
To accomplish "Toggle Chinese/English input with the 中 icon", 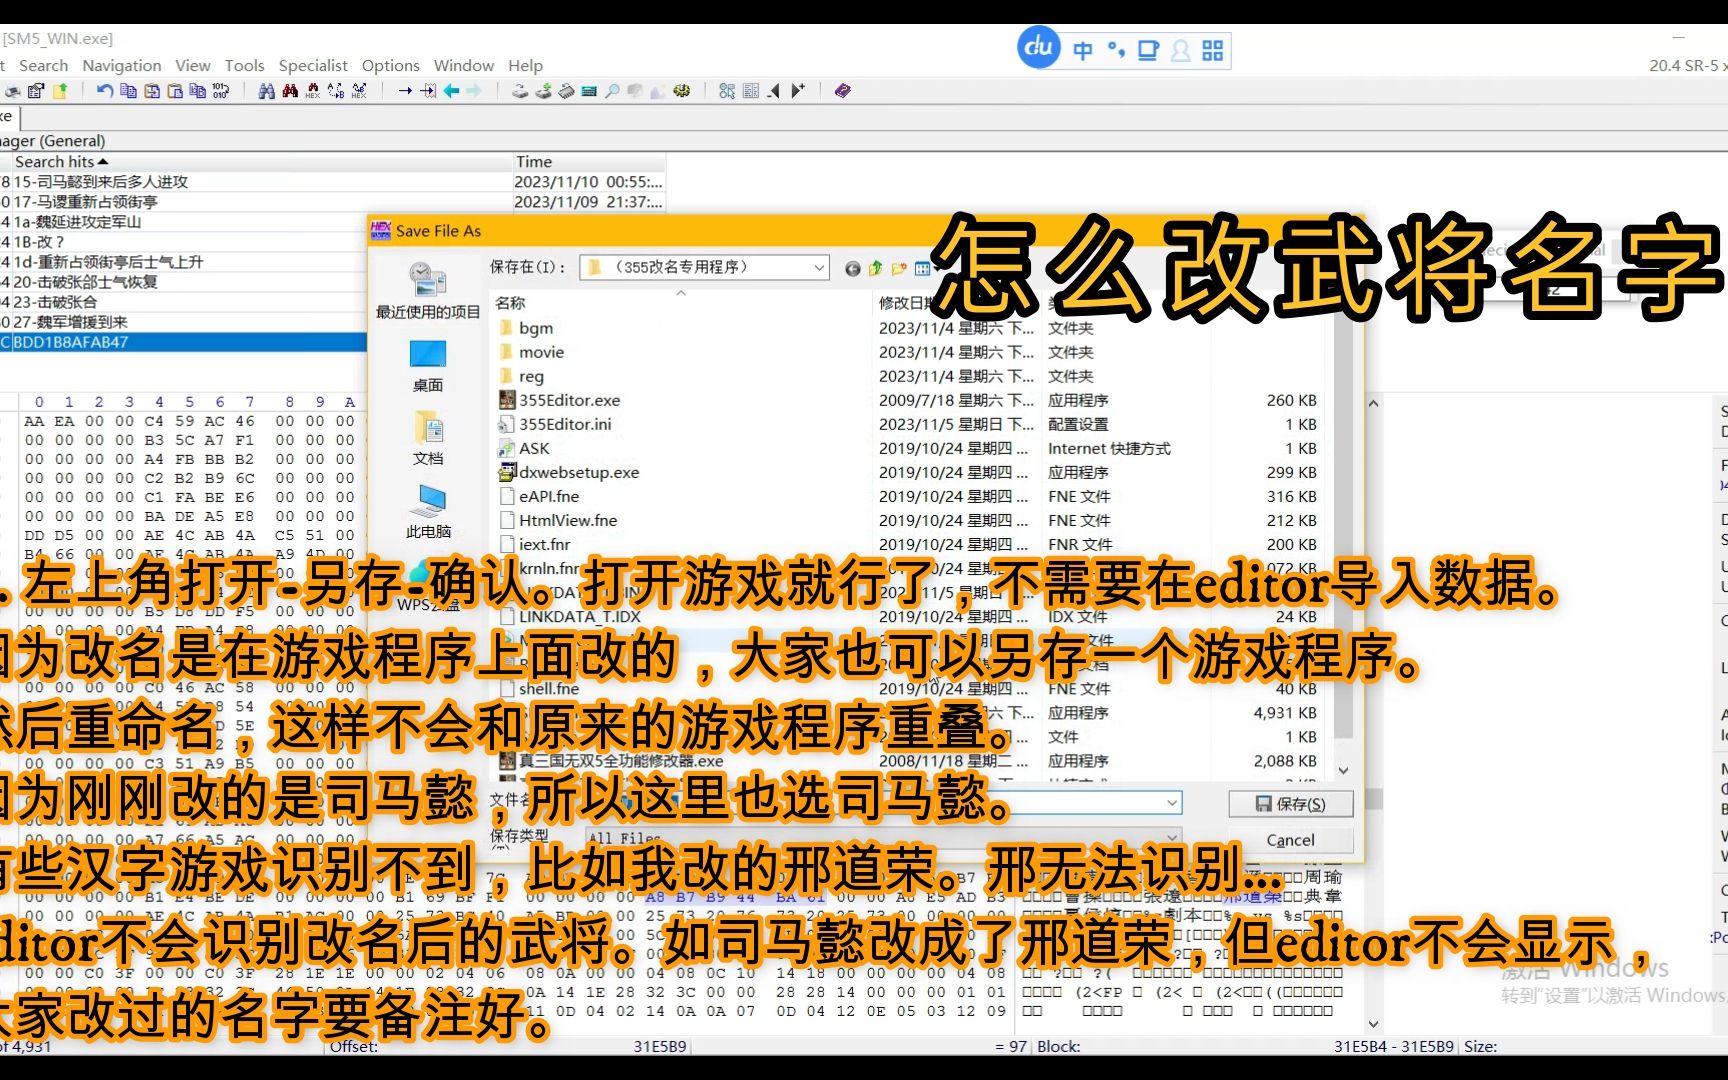I will (x=1082, y=48).
